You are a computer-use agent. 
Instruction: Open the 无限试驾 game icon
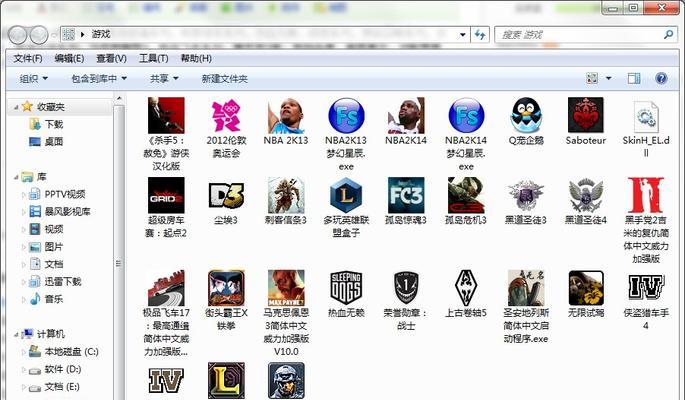585,288
